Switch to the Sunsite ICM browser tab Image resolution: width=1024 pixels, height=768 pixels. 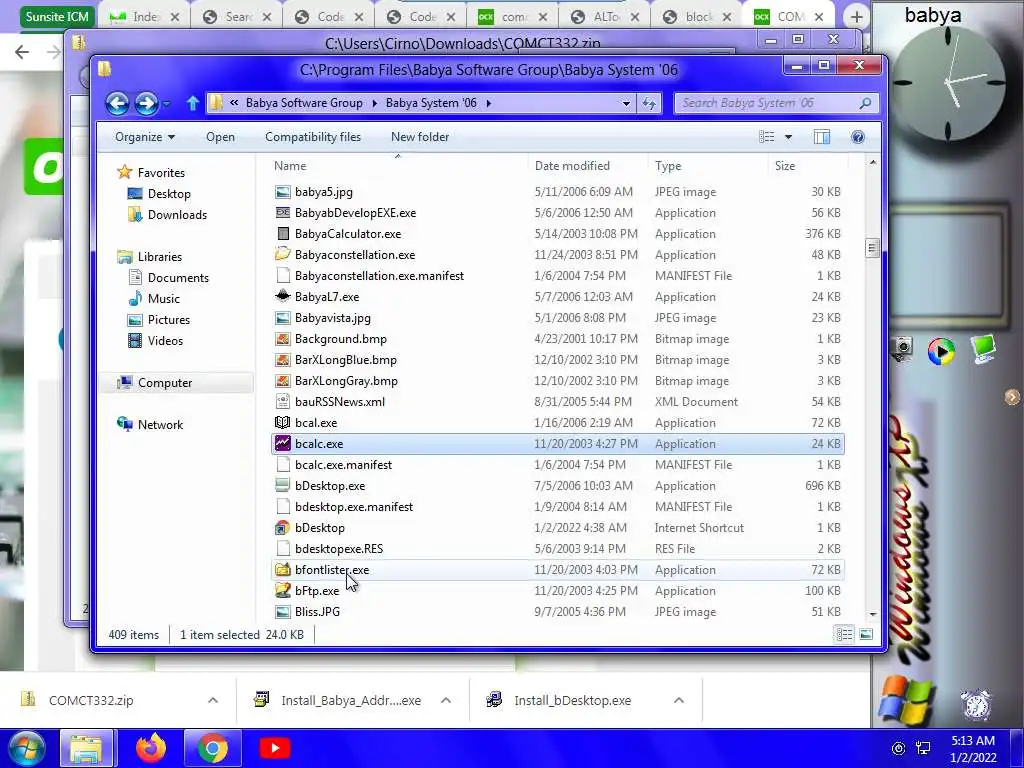[57, 16]
